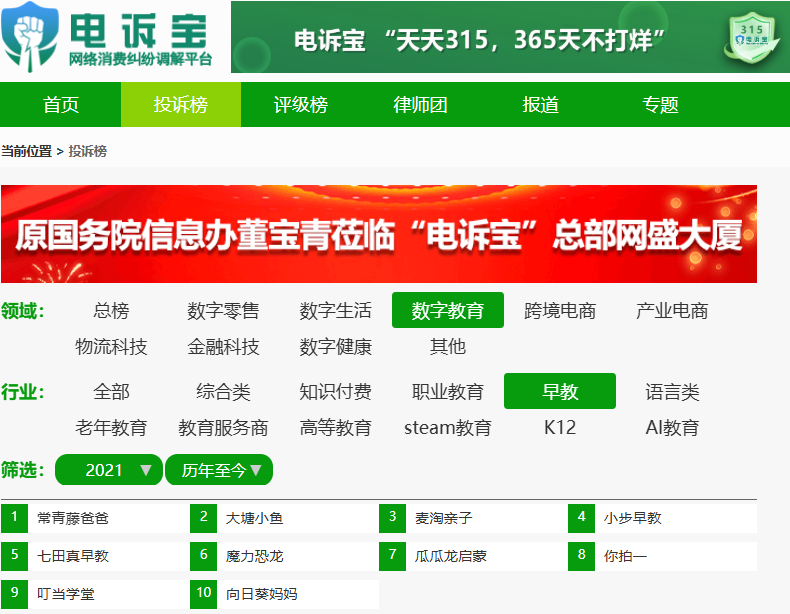This screenshot has width=790, height=614.
Task: Open the red 总部网盛大厦 banner
Action: click(x=379, y=234)
